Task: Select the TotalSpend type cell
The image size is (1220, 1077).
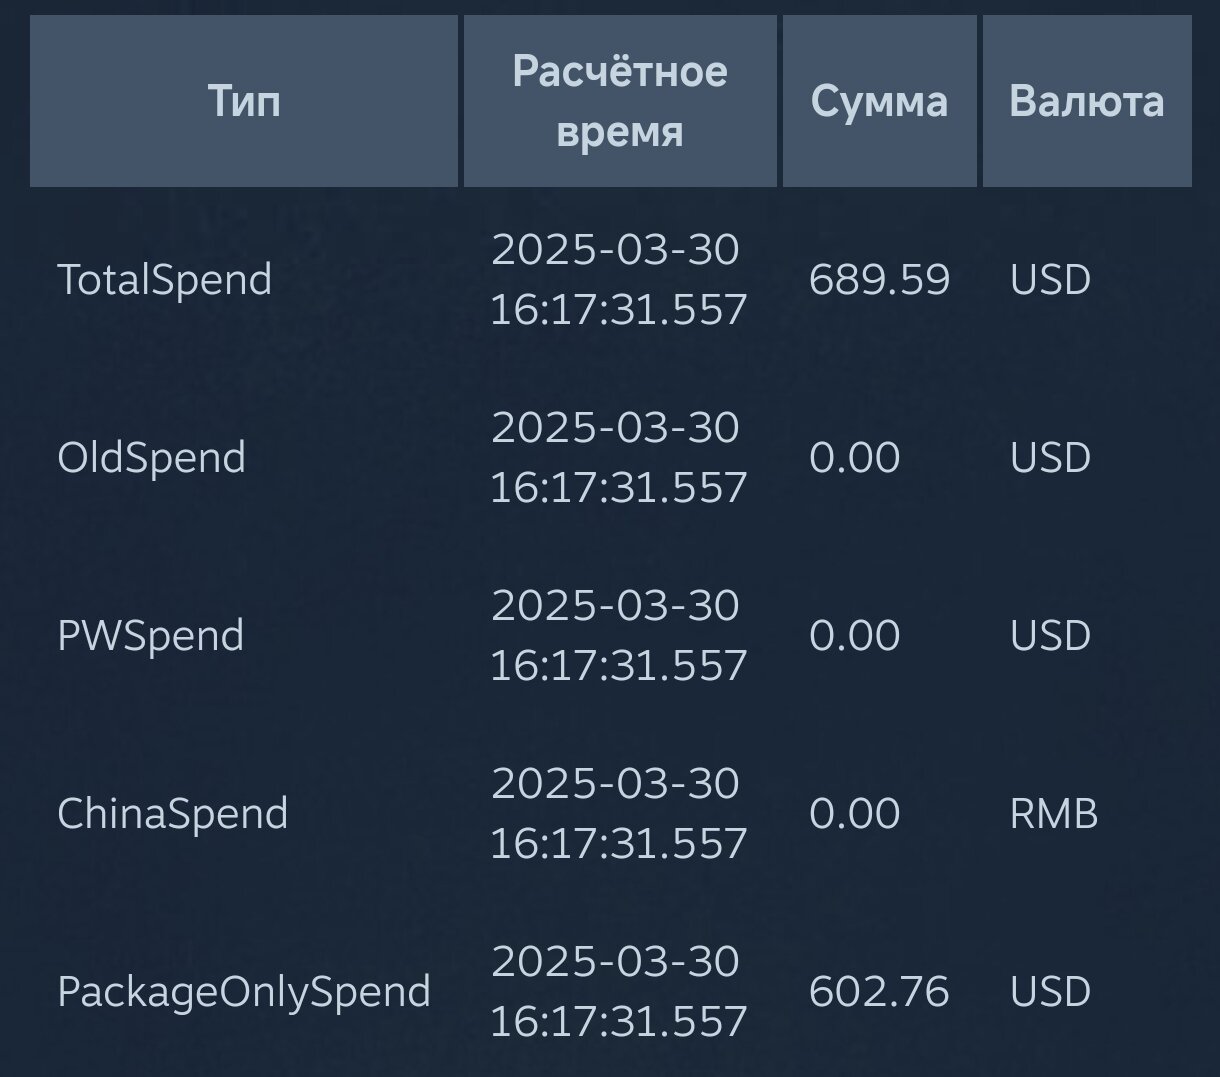Action: (x=165, y=279)
